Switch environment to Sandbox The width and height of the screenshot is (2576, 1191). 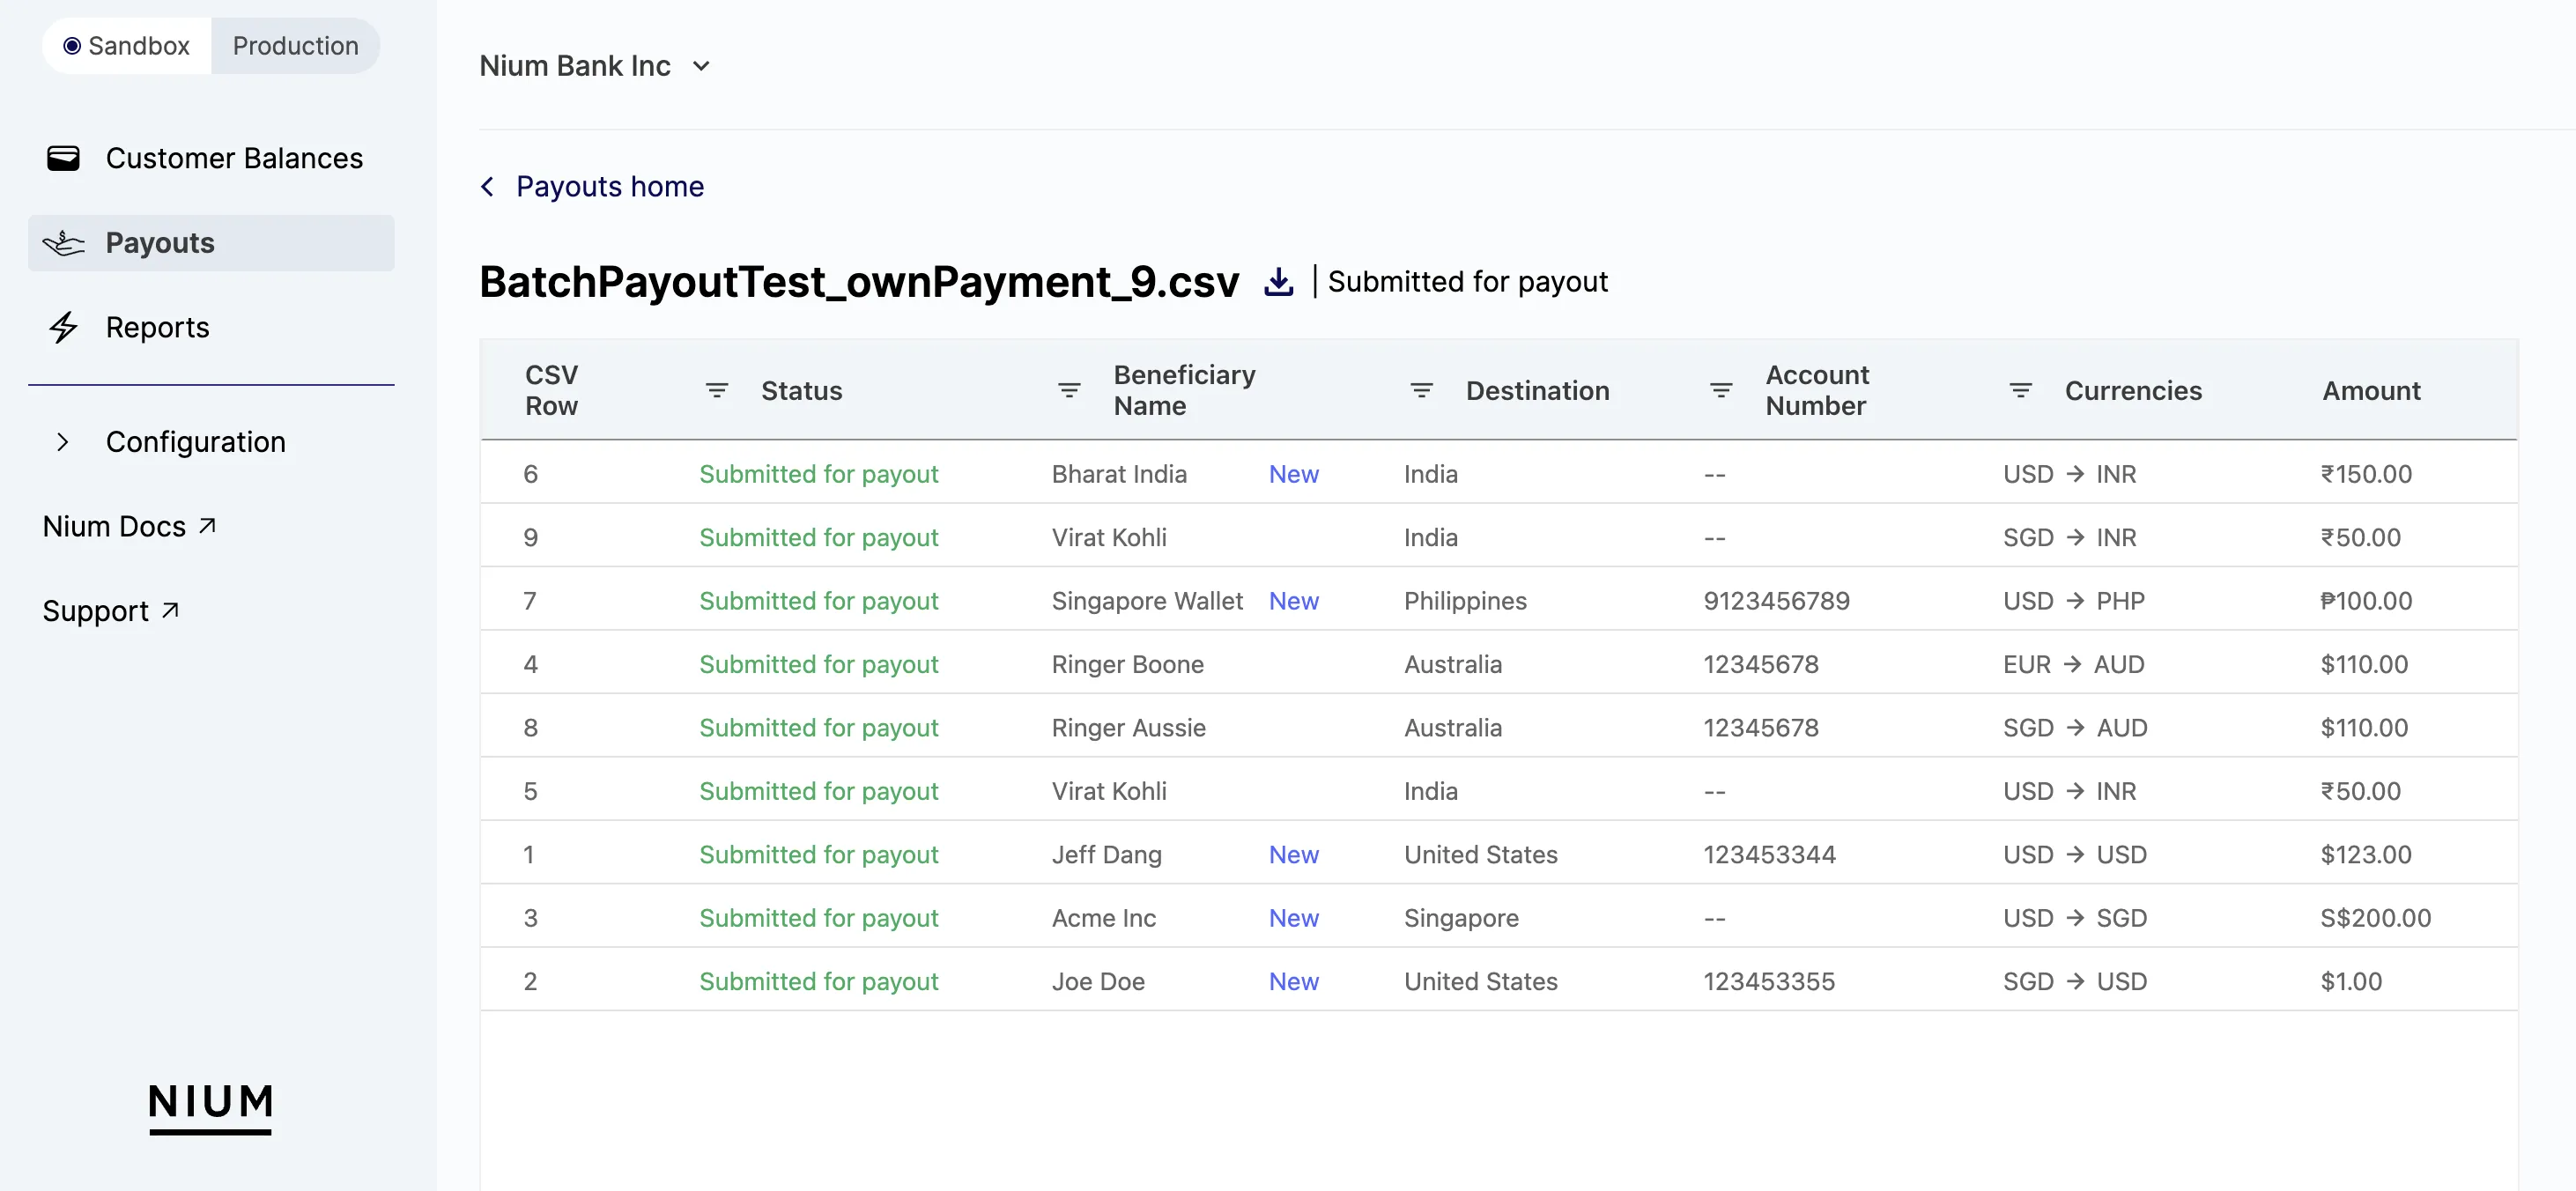pyautogui.click(x=127, y=46)
